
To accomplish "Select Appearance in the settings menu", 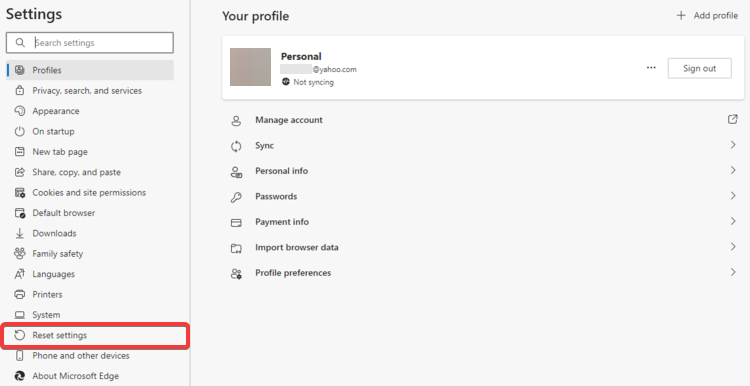I will (56, 111).
